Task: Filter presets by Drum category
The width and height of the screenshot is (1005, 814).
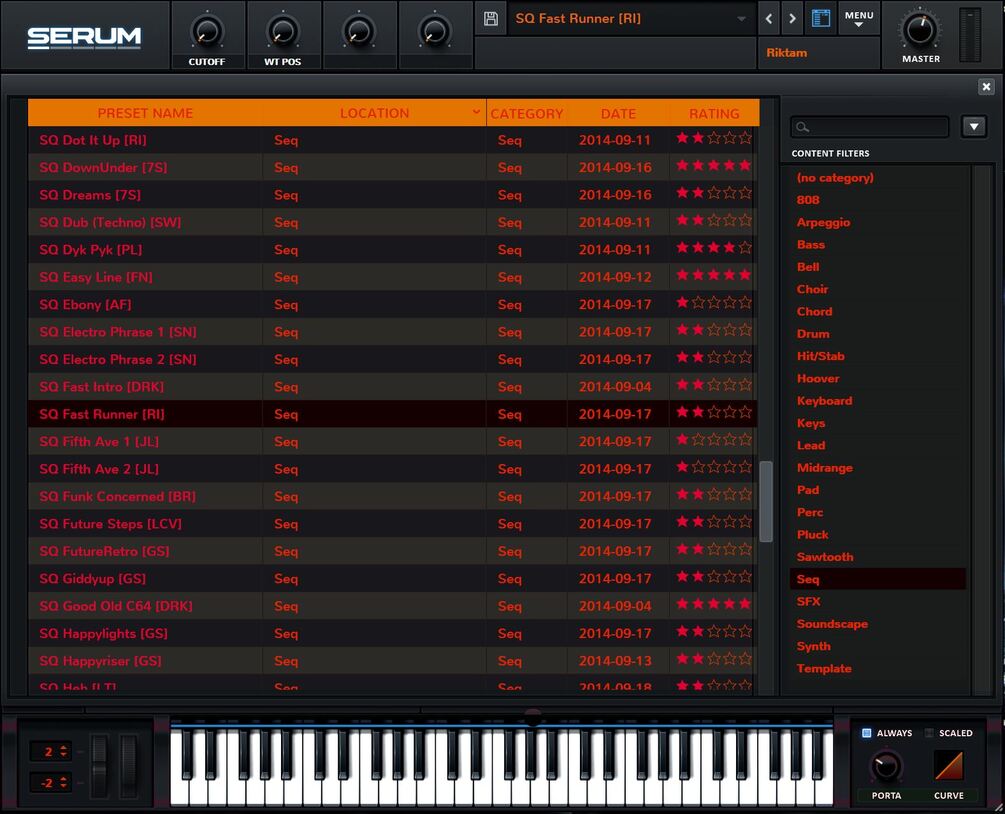Action: click(813, 334)
